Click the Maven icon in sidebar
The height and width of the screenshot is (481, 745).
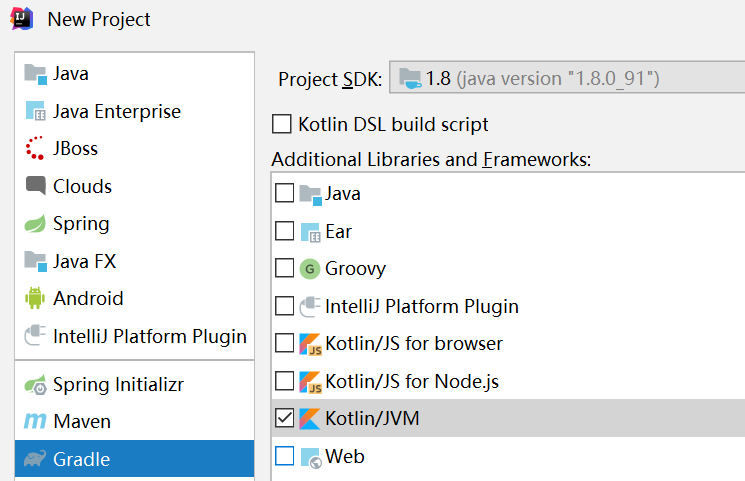click(36, 422)
